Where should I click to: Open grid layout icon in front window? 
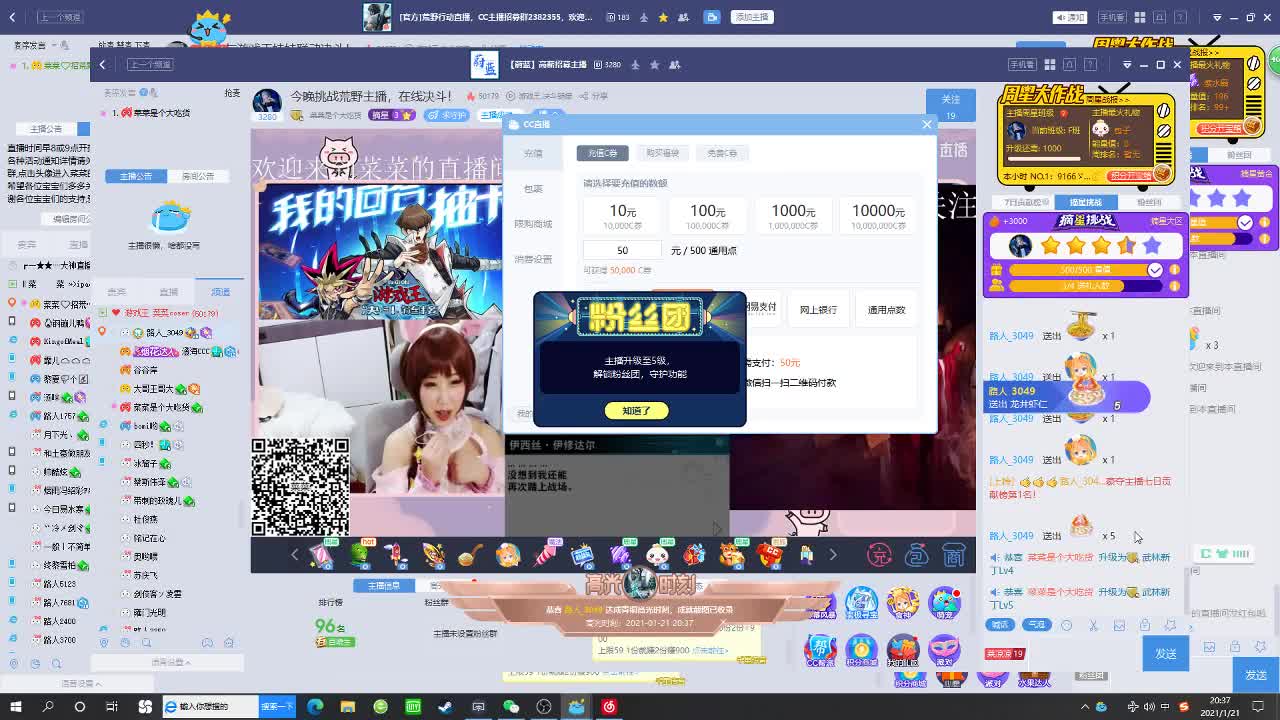click(1049, 64)
